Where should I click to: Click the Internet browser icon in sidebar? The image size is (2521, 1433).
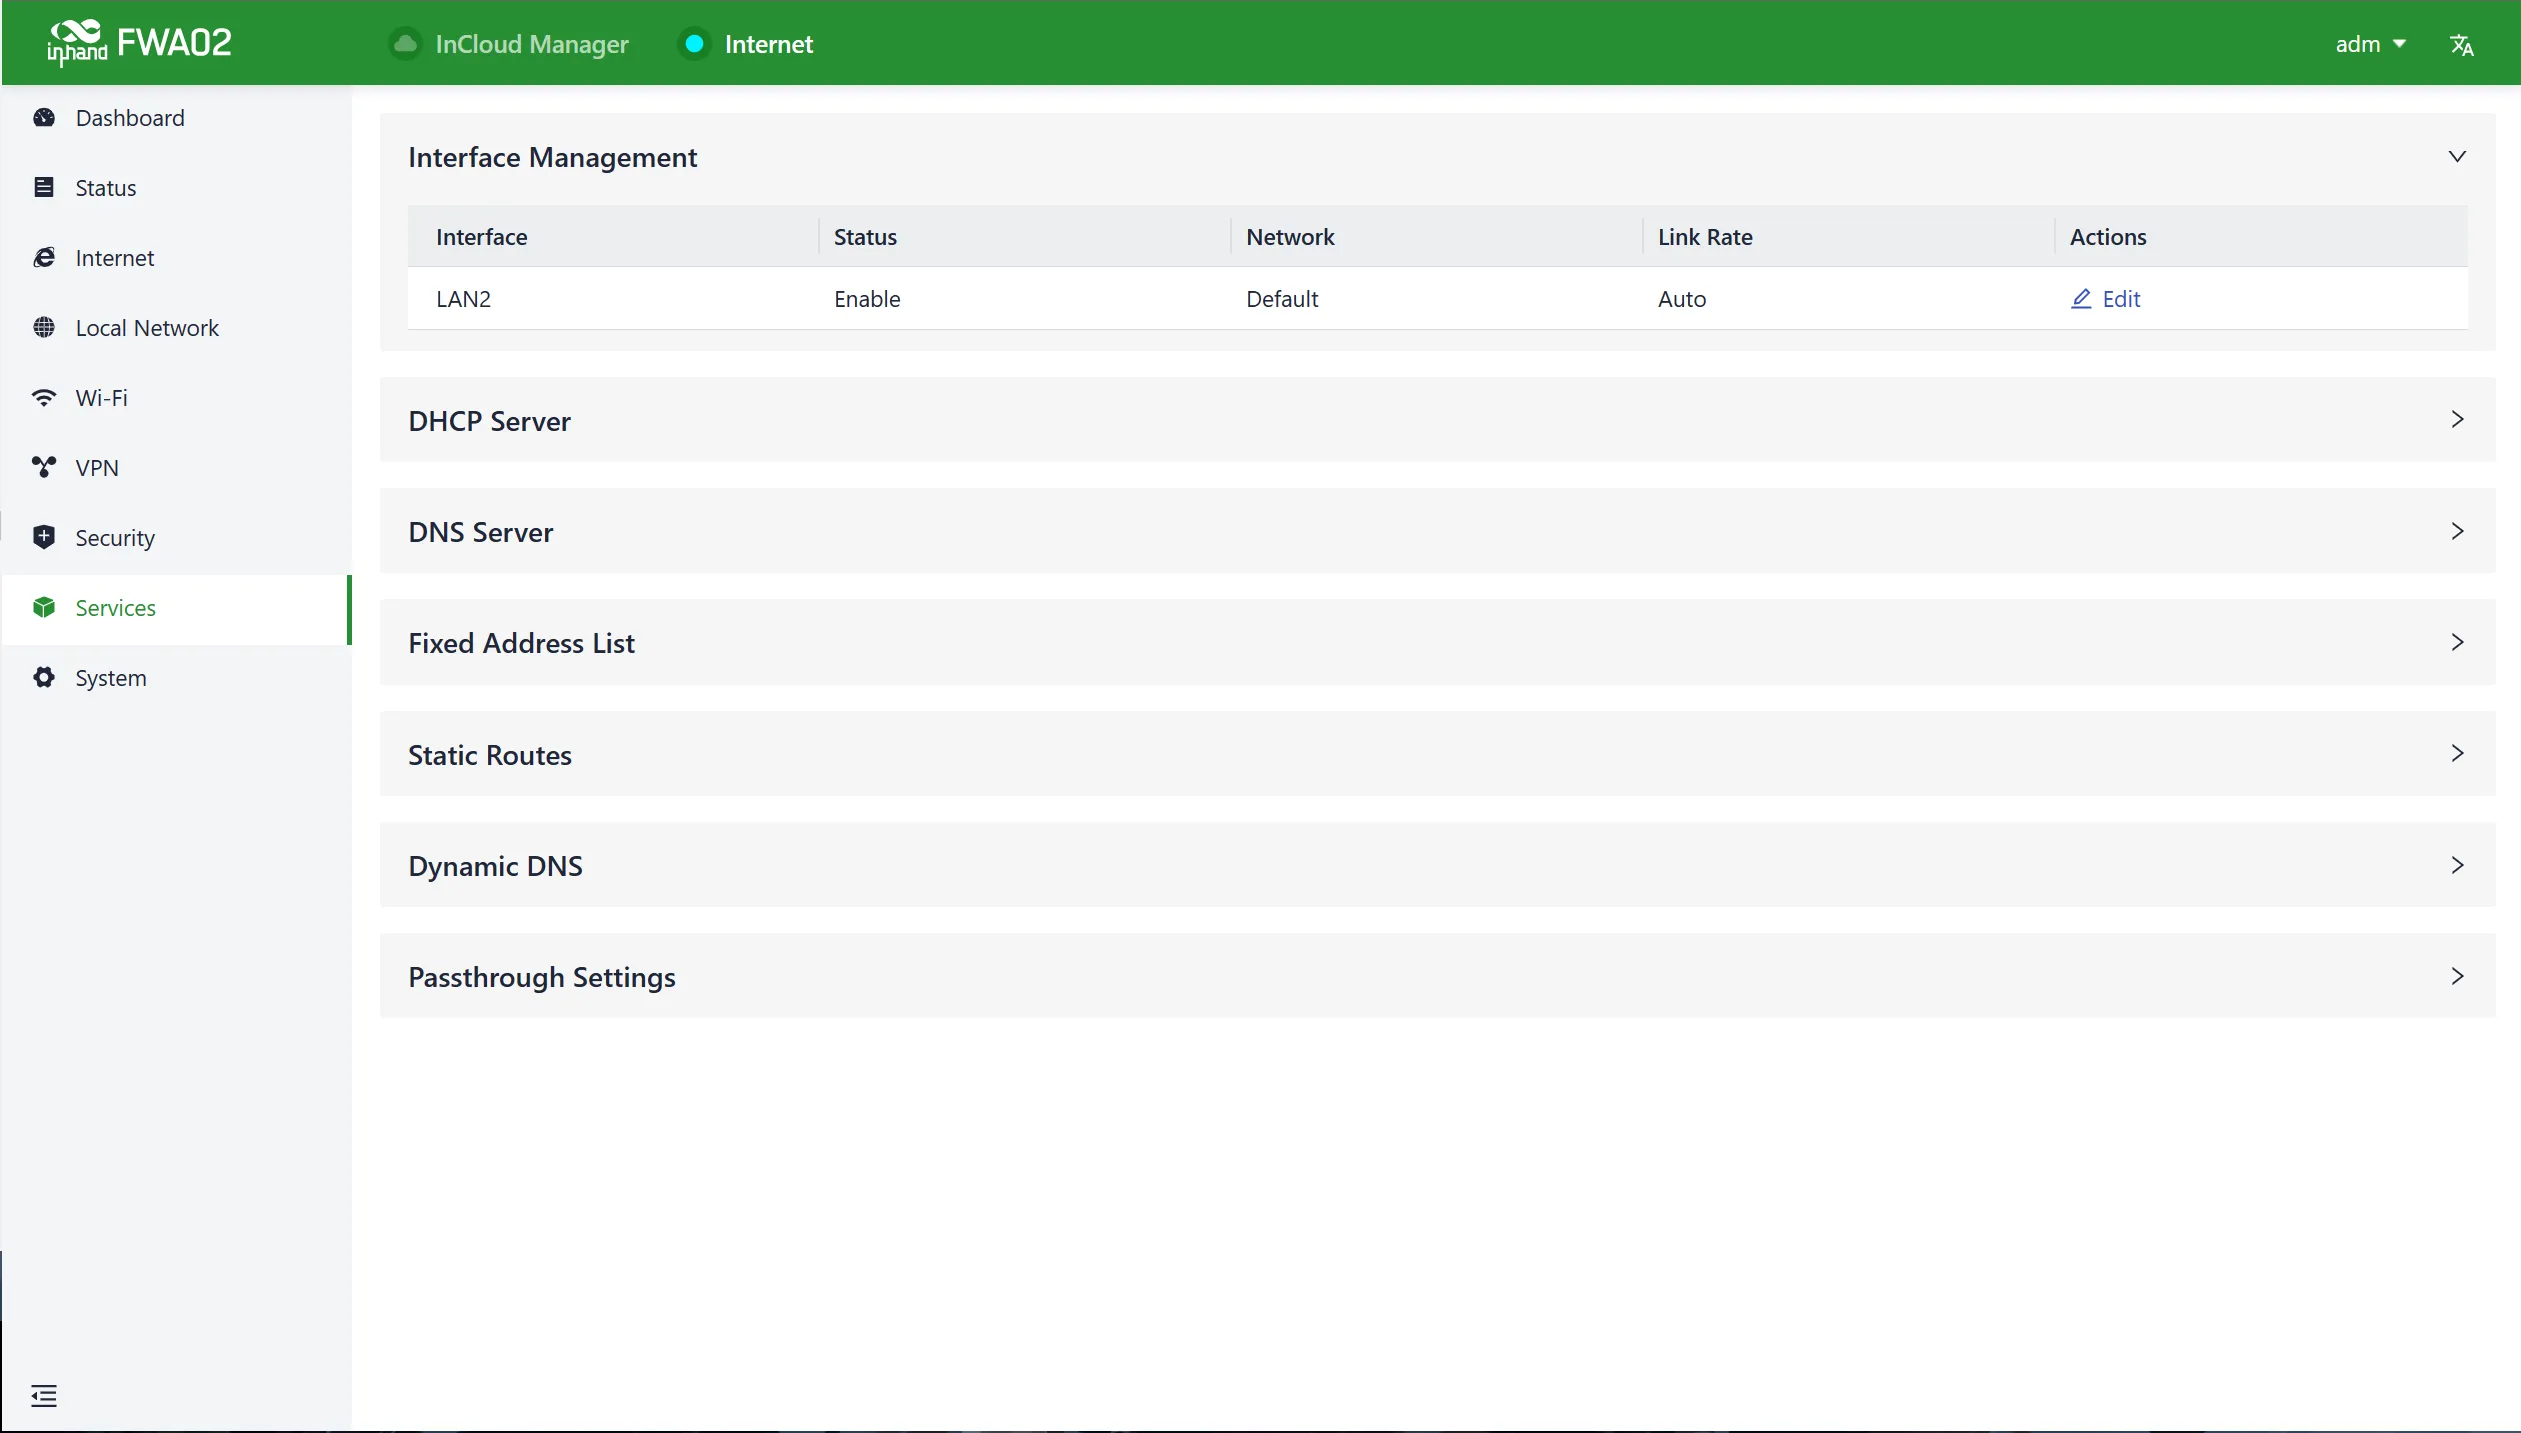click(44, 258)
